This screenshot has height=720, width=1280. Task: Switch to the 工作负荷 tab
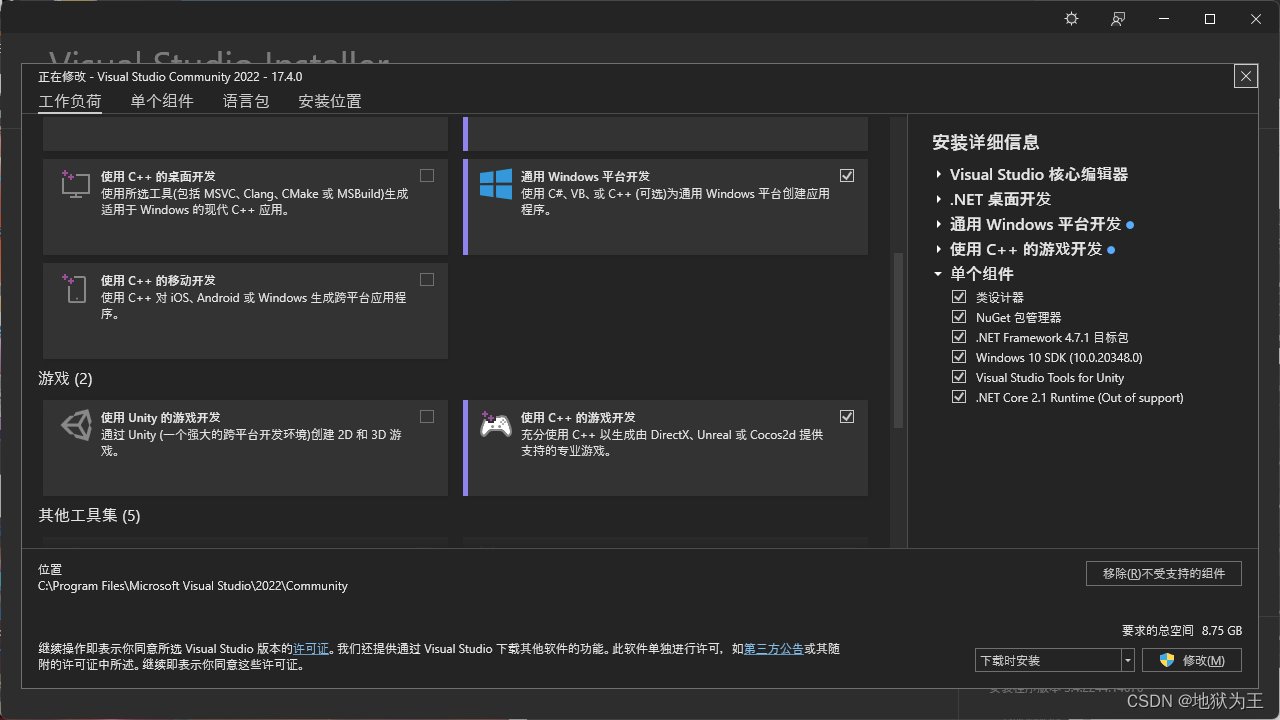coord(70,101)
